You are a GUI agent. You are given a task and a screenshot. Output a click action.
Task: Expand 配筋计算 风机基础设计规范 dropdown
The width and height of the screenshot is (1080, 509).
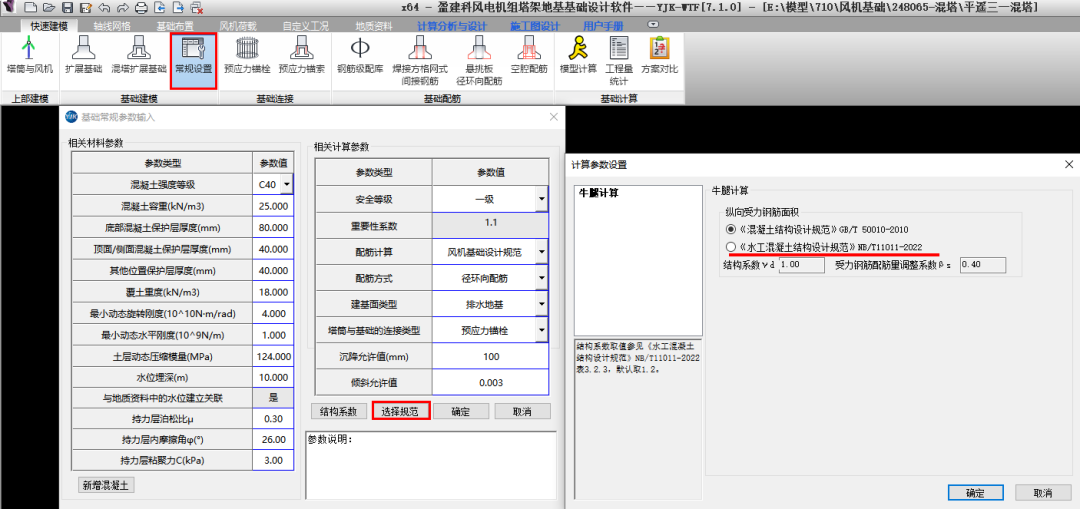[x=542, y=253]
